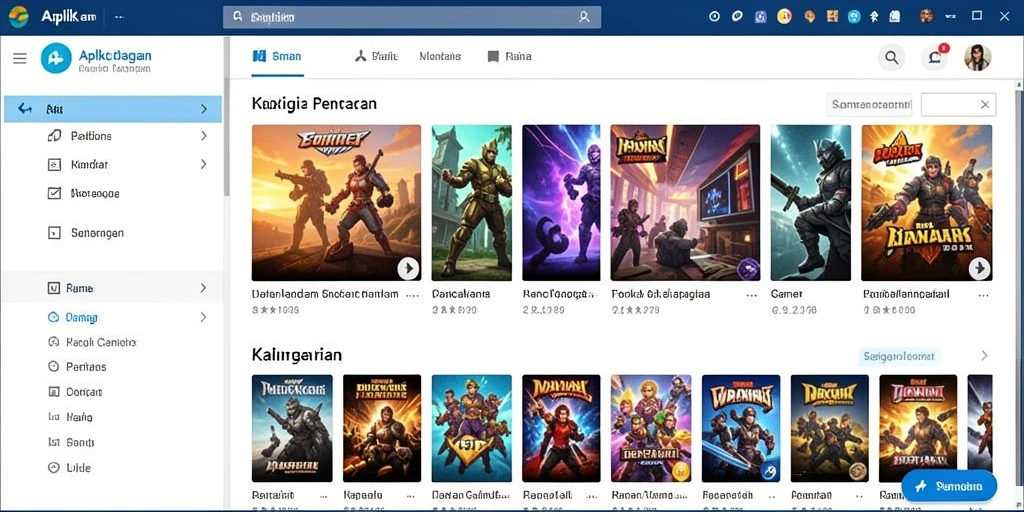This screenshot has height=512, width=1024.
Task: Switch to the Sfarite tab
Action: point(376,56)
